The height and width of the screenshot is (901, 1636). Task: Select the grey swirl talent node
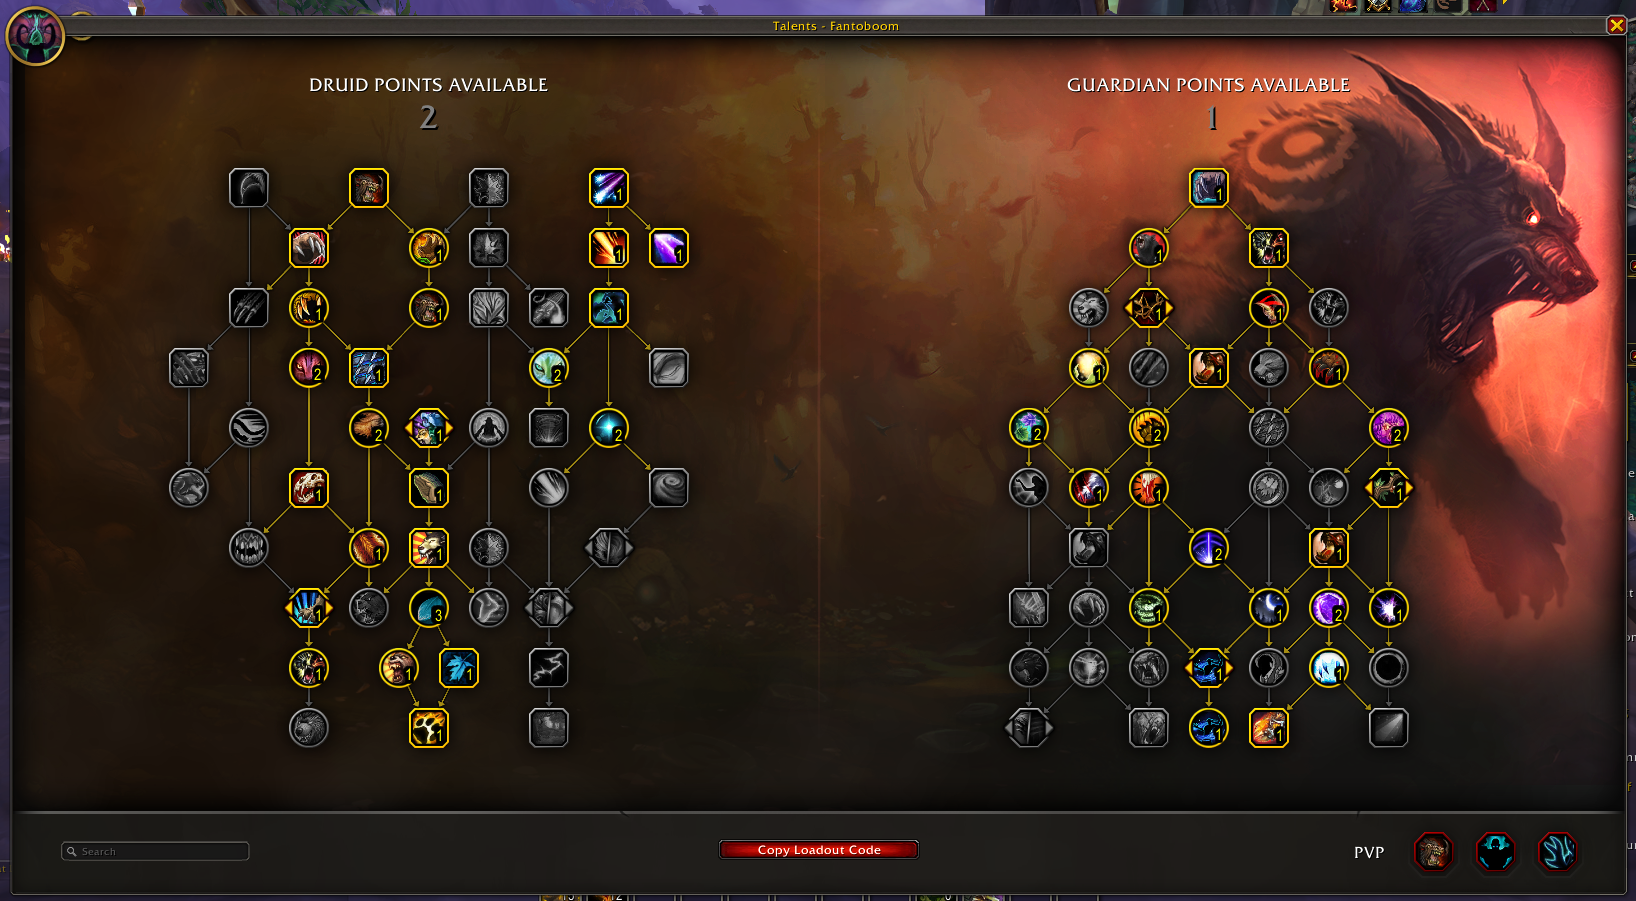click(x=669, y=488)
